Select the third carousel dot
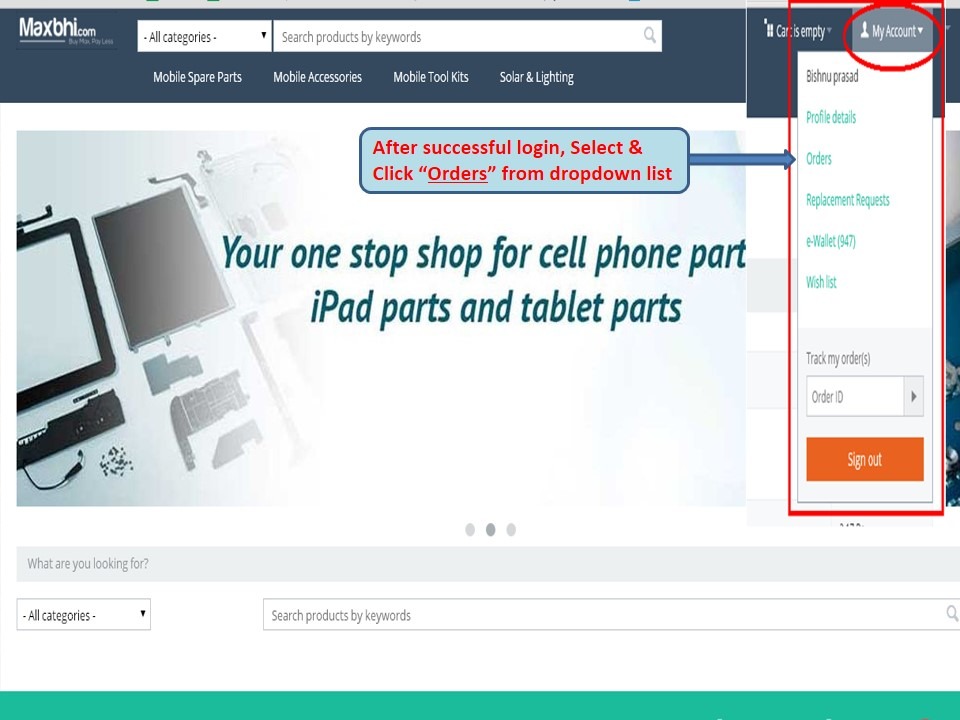960x720 pixels. click(x=511, y=530)
